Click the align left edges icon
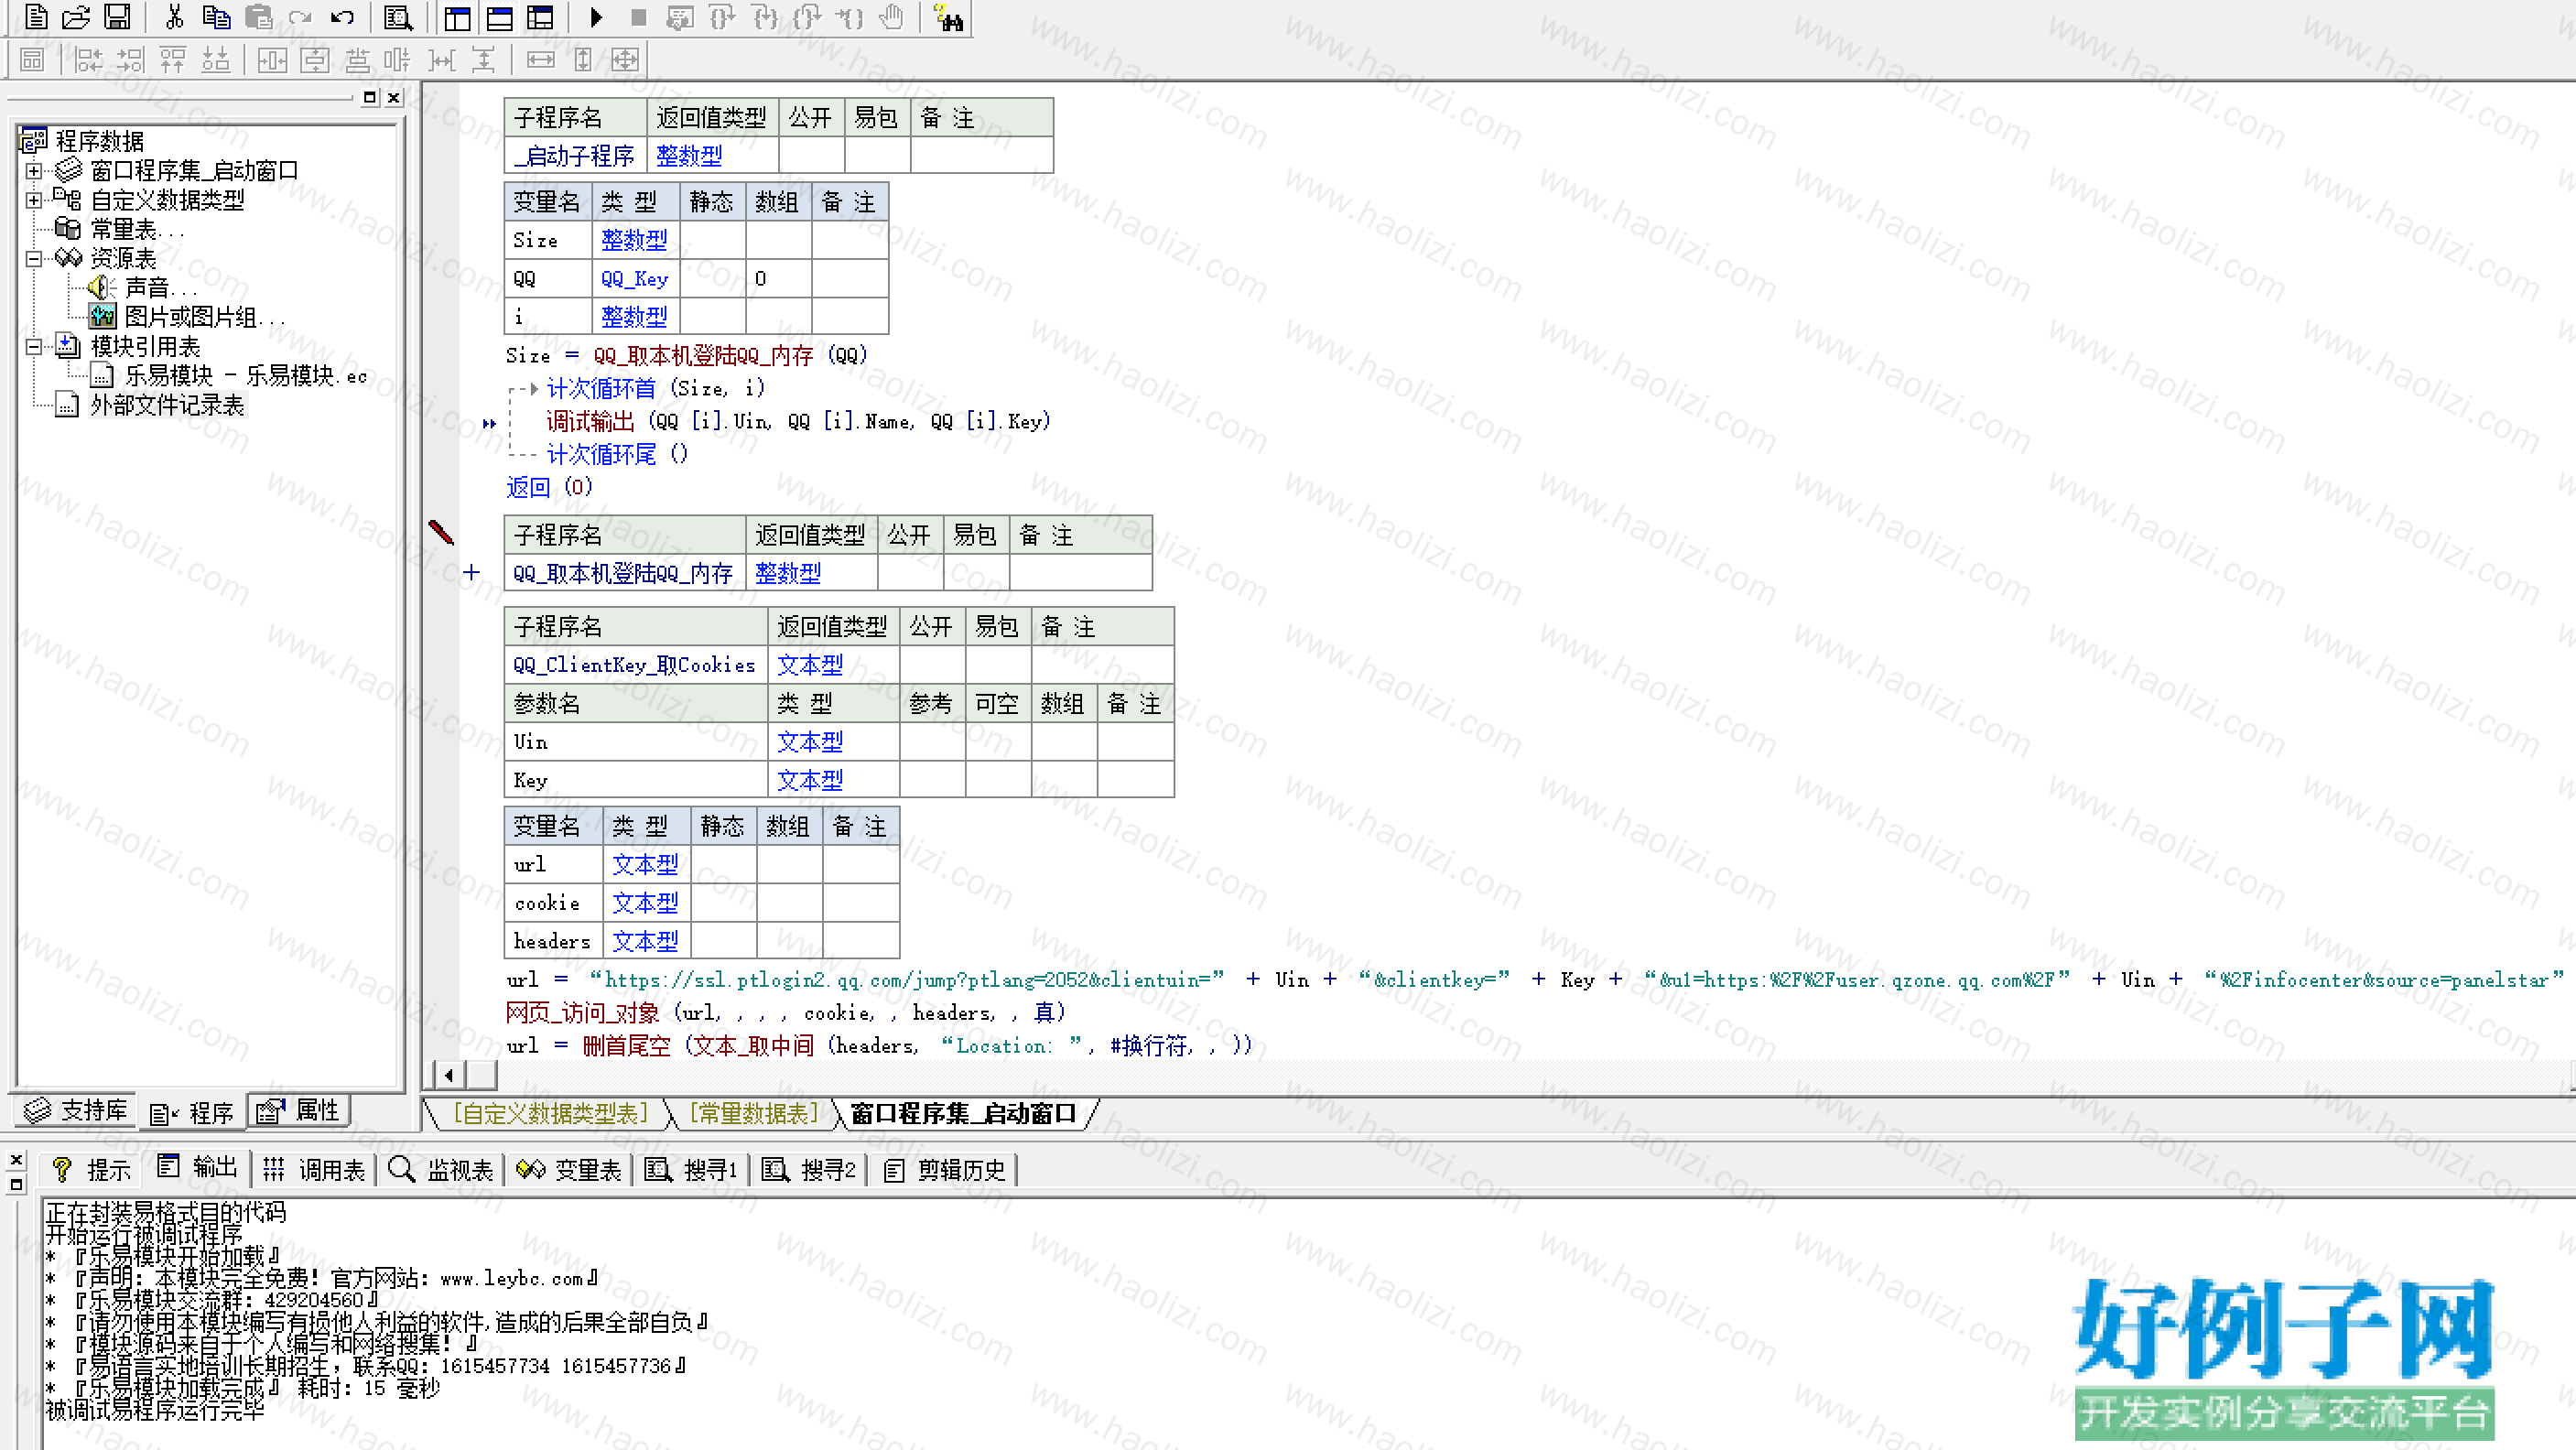Screen dimensions: 2576x1450 (88, 60)
